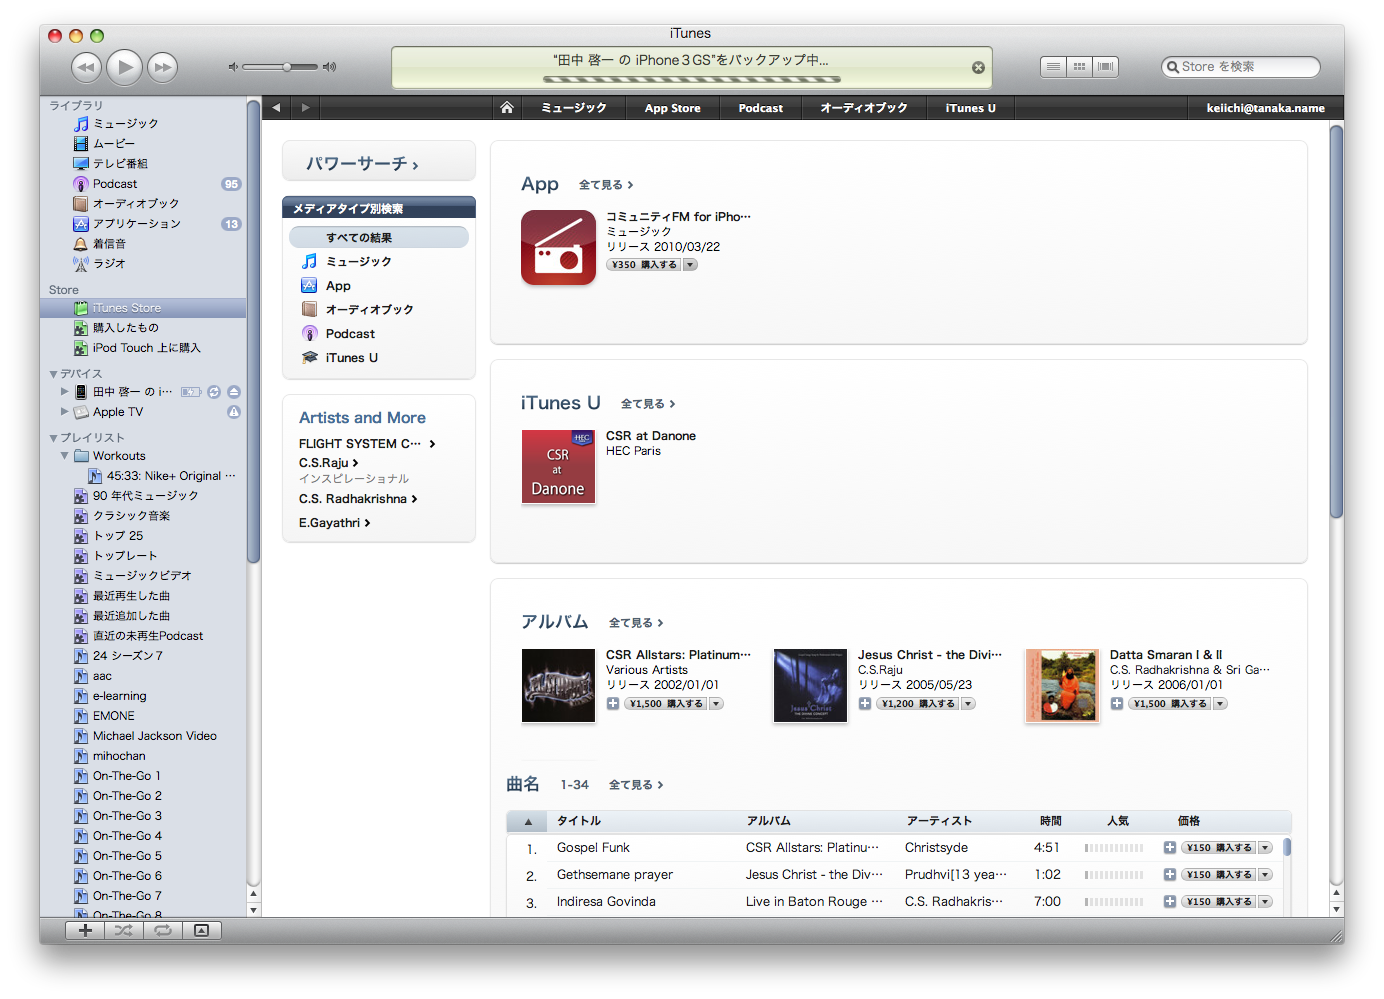Open Power Search link
This screenshot has width=1384, height=999.
point(362,163)
